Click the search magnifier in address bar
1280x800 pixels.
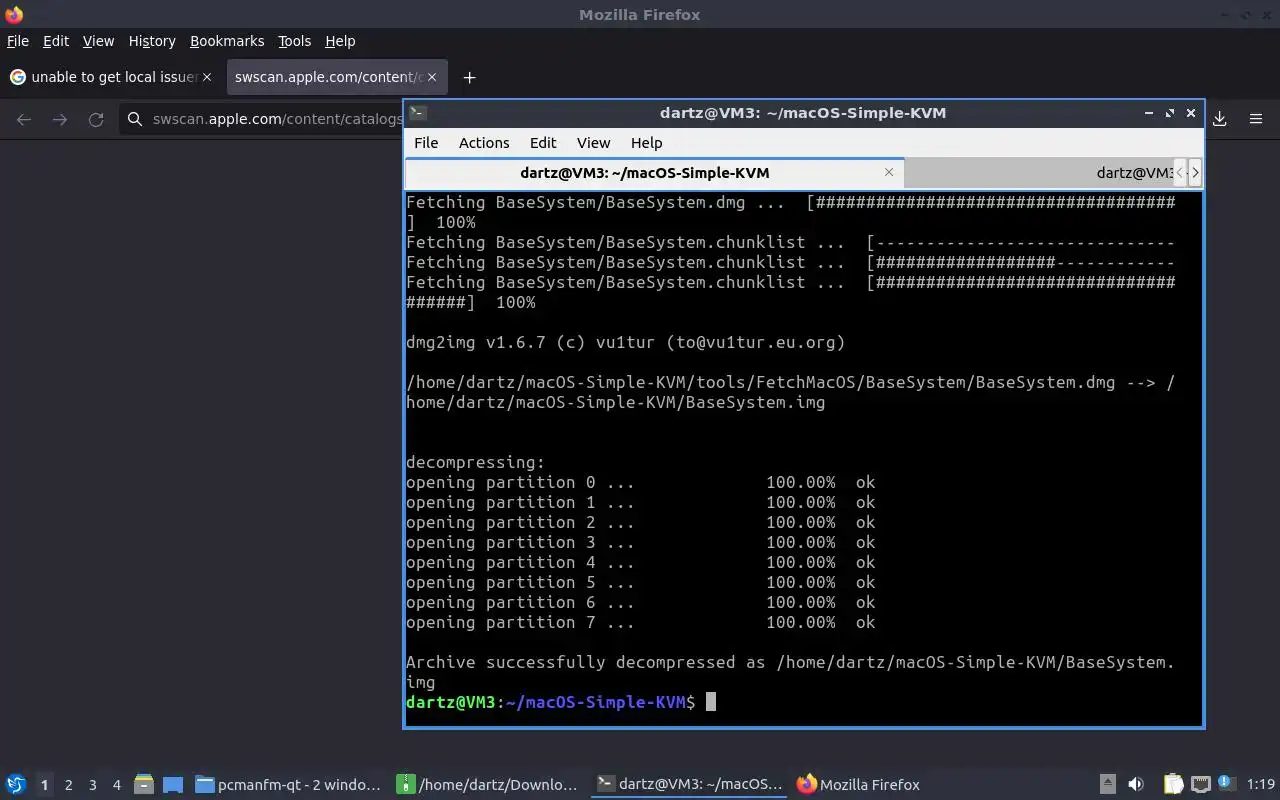[135, 120]
